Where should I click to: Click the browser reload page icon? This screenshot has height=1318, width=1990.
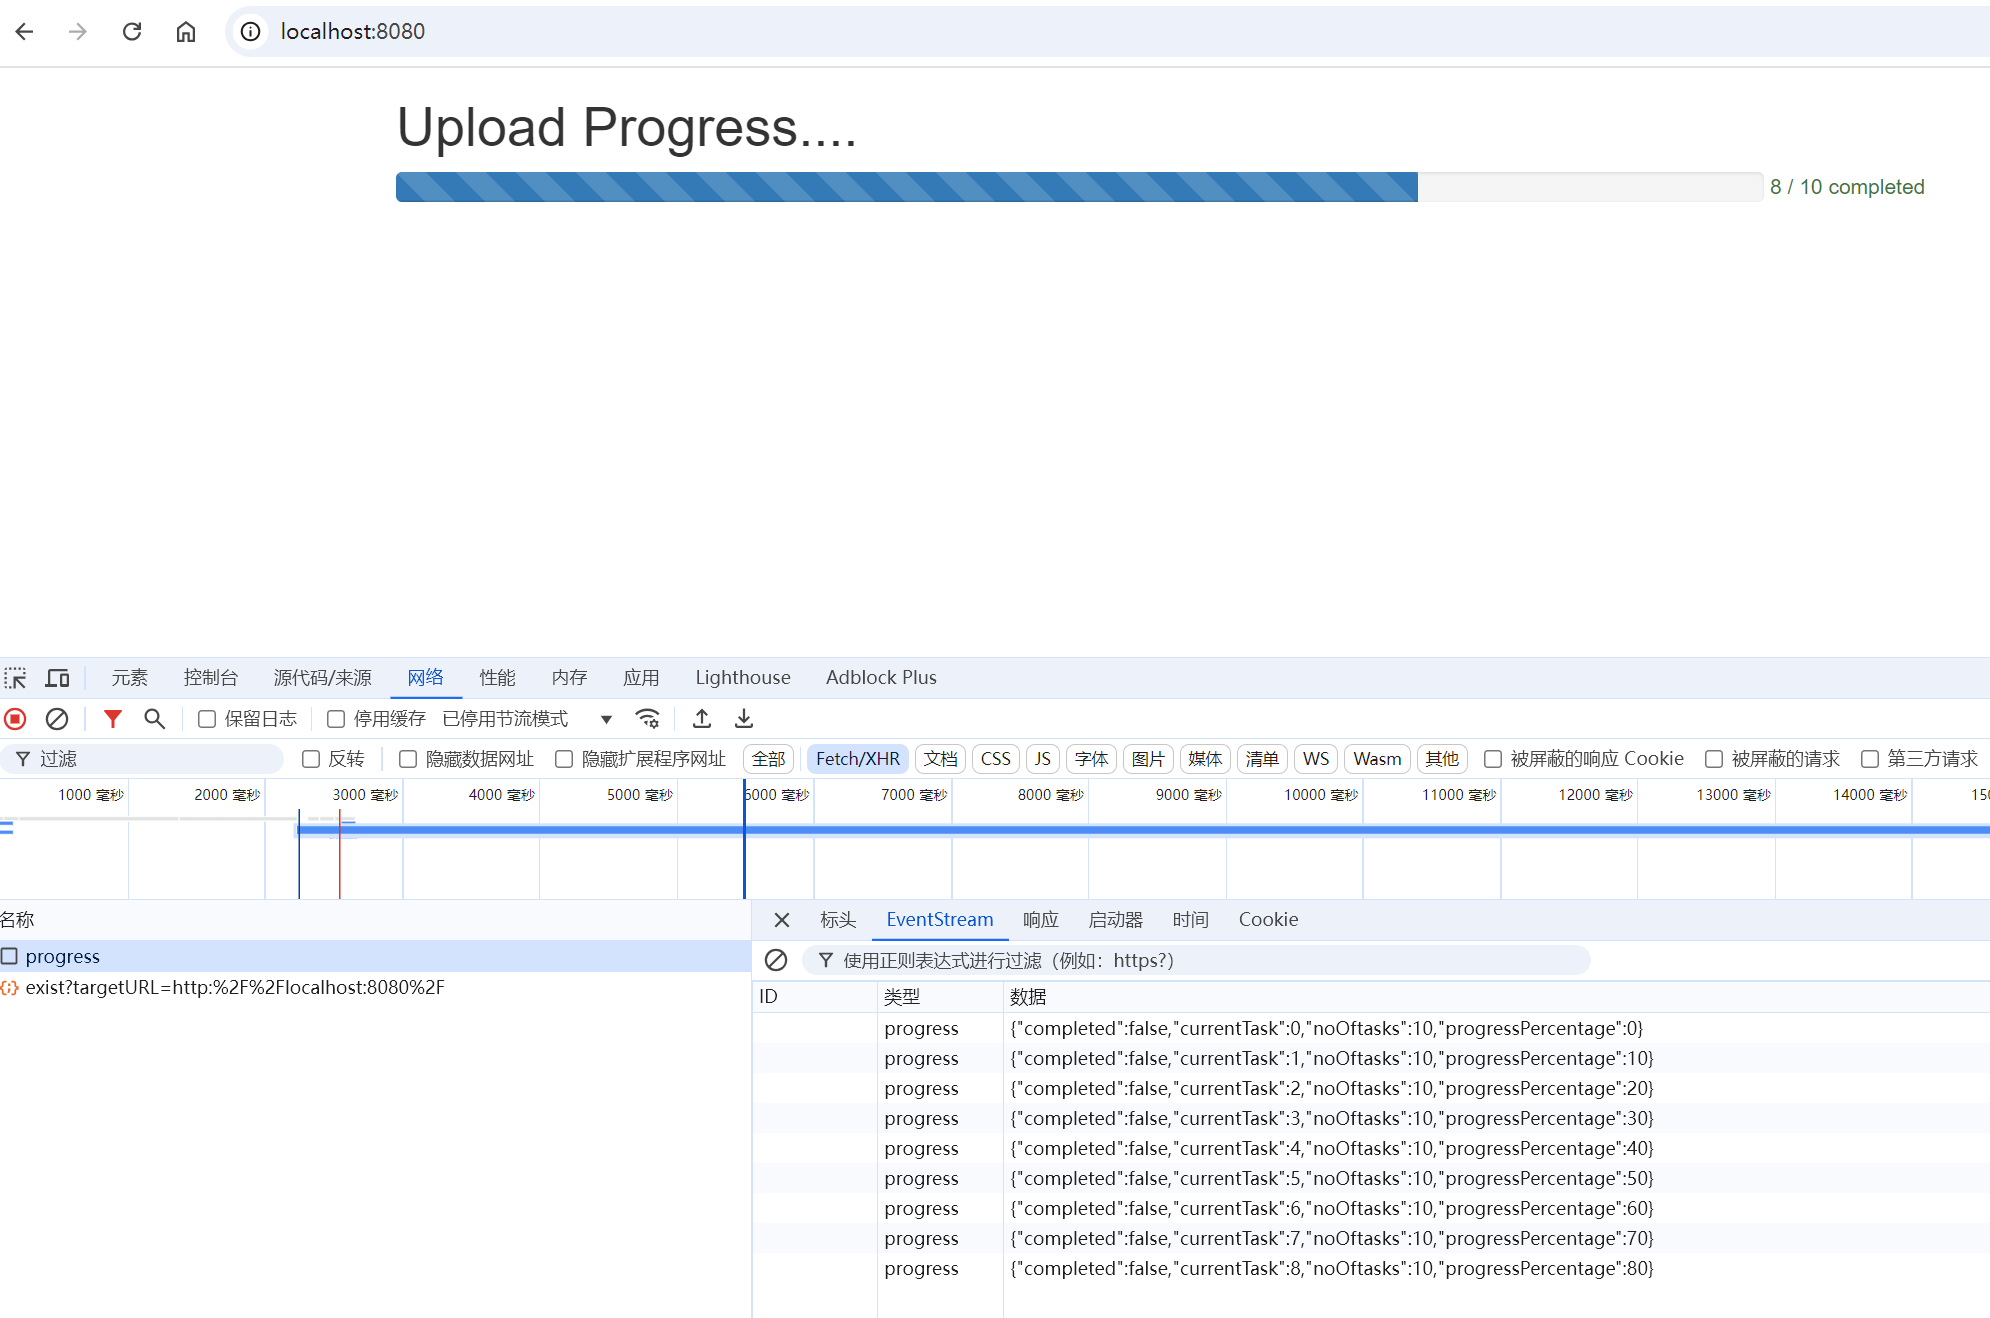pos(132,32)
